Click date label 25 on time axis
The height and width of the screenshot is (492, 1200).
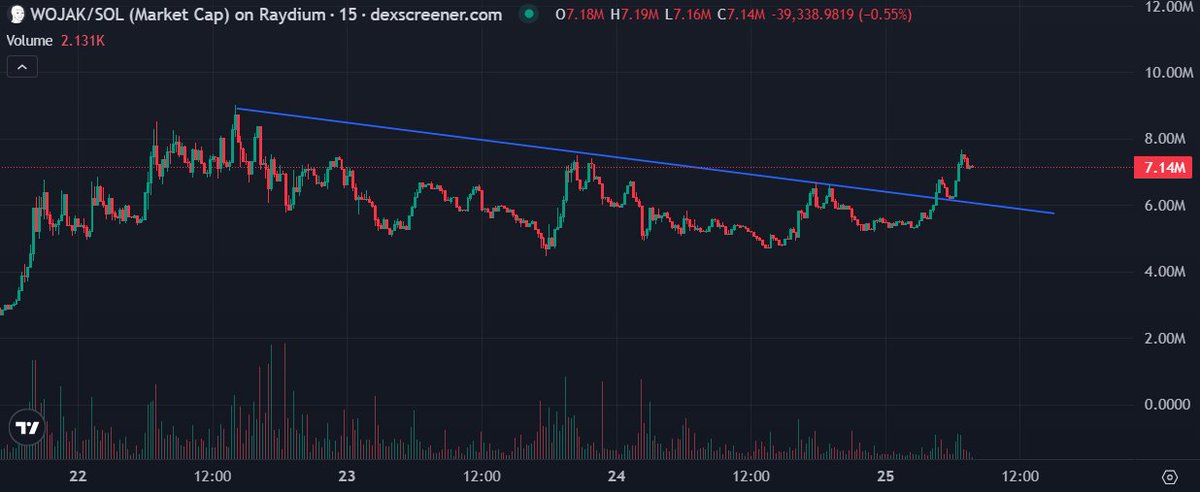[886, 476]
